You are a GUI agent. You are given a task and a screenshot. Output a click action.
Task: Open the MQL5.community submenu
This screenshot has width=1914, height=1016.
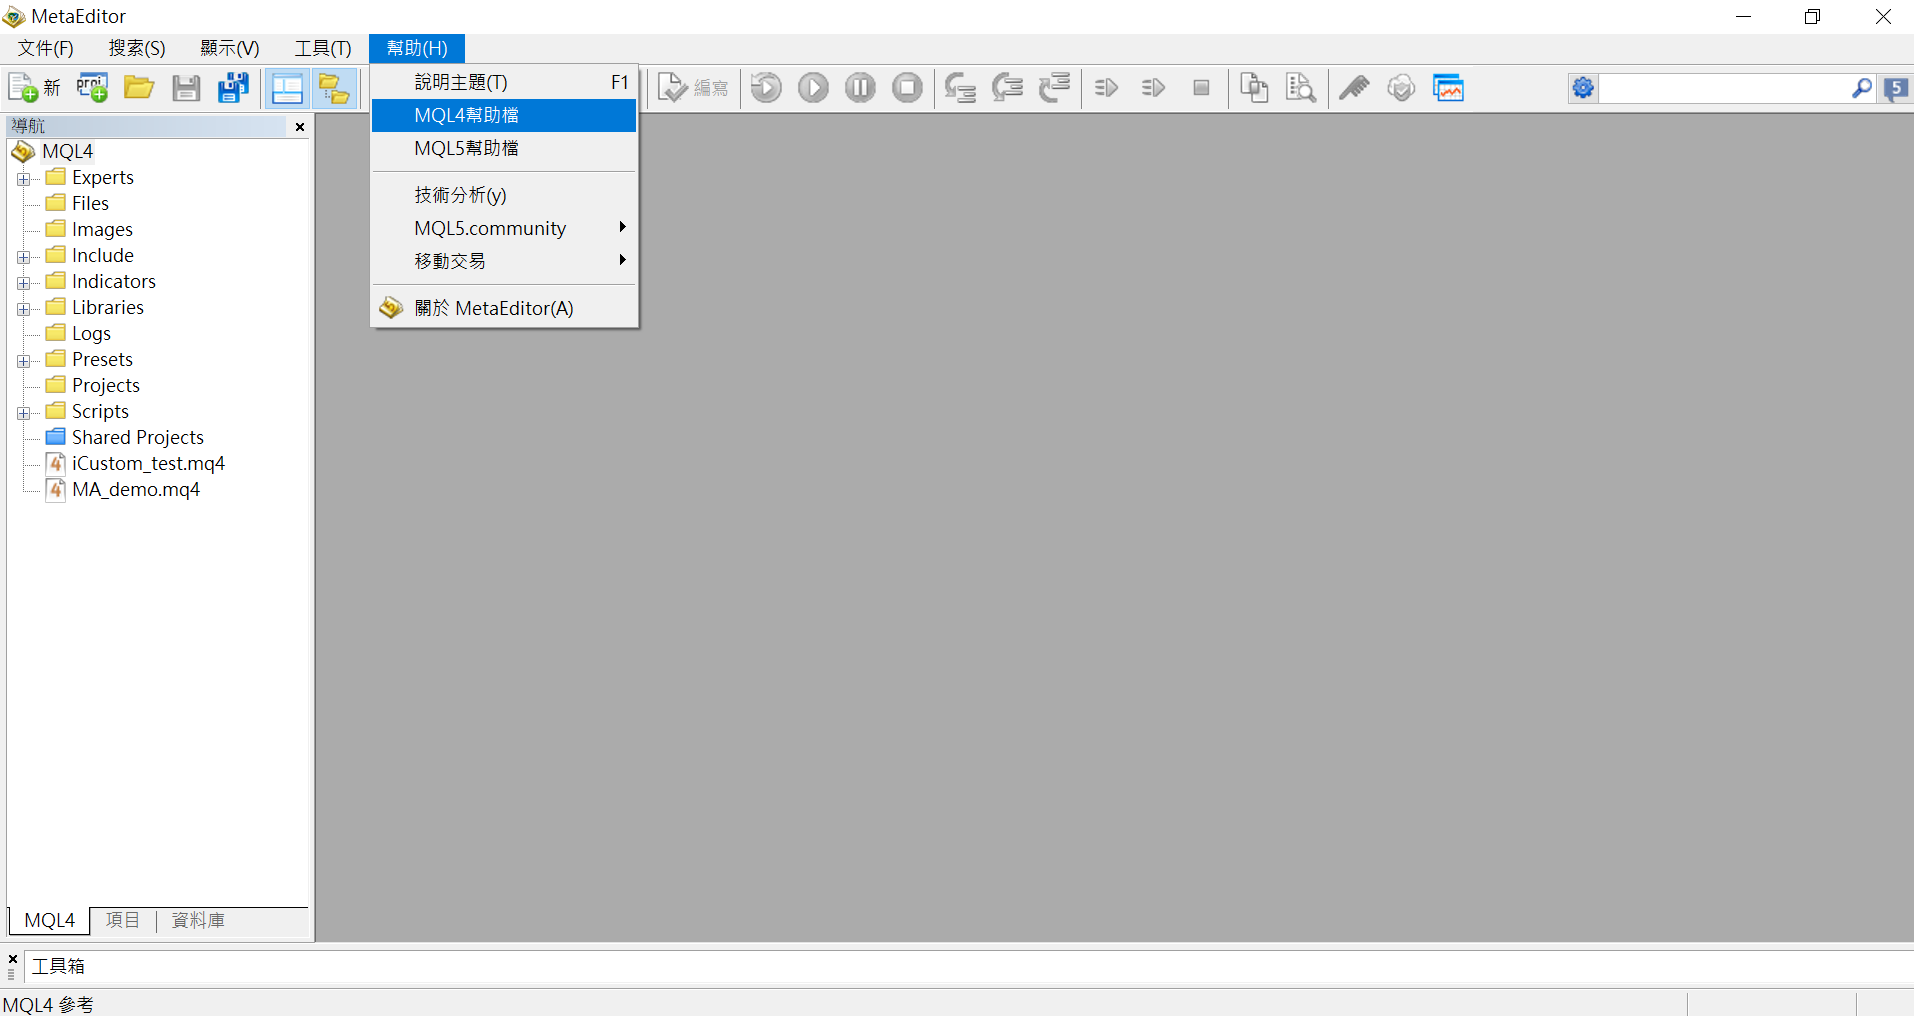[504, 228]
